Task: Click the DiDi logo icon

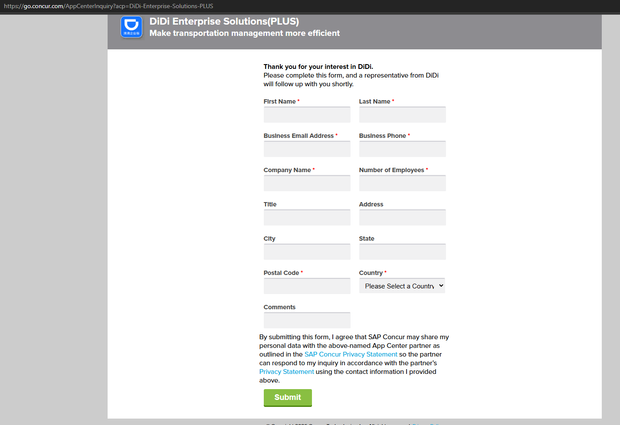Action: [x=131, y=27]
